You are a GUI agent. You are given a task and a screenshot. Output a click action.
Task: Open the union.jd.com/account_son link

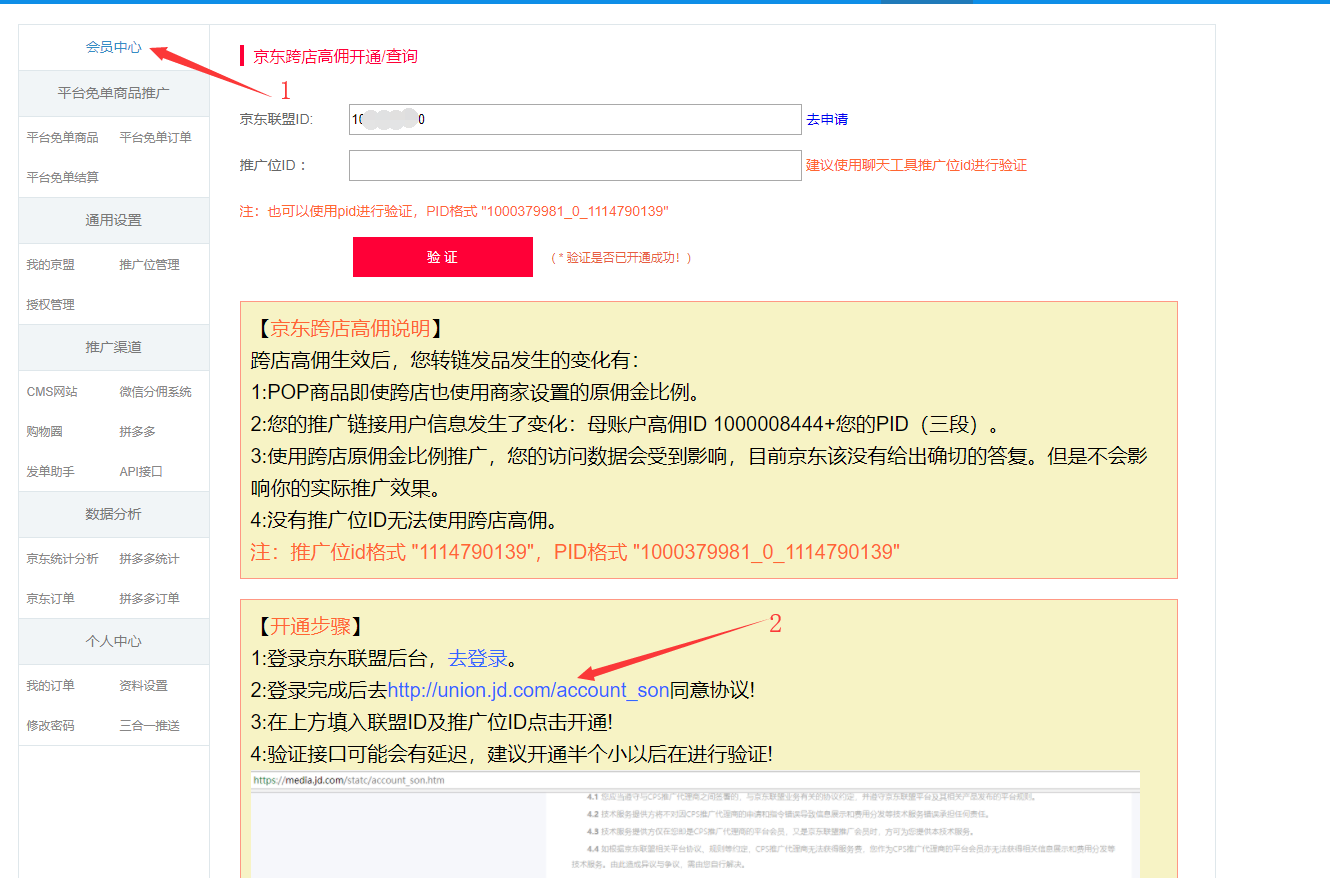[528, 690]
